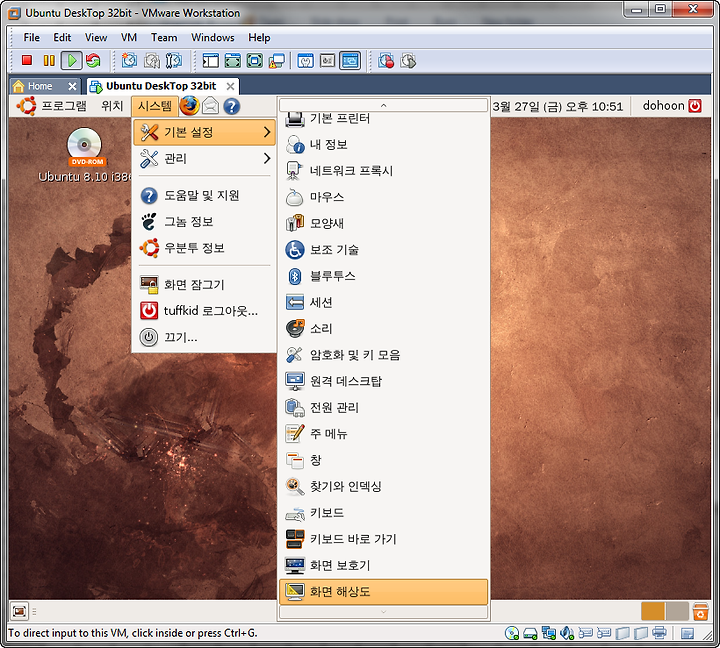Select 도움말 및 지원 menu entry
Viewport: 720px width, 648px height.
(204, 196)
